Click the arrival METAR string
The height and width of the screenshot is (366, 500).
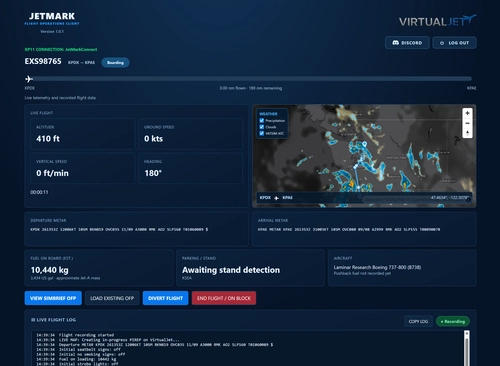pyautogui.click(x=349, y=229)
